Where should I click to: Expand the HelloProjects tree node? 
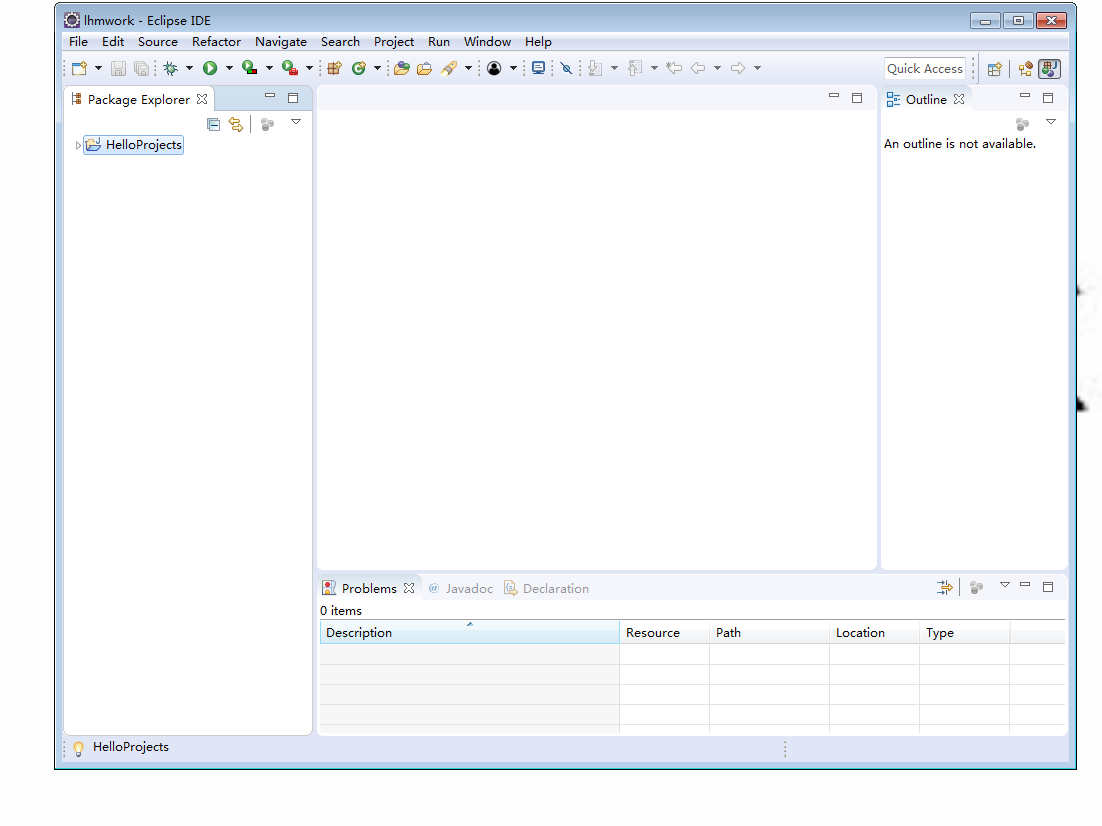click(78, 146)
